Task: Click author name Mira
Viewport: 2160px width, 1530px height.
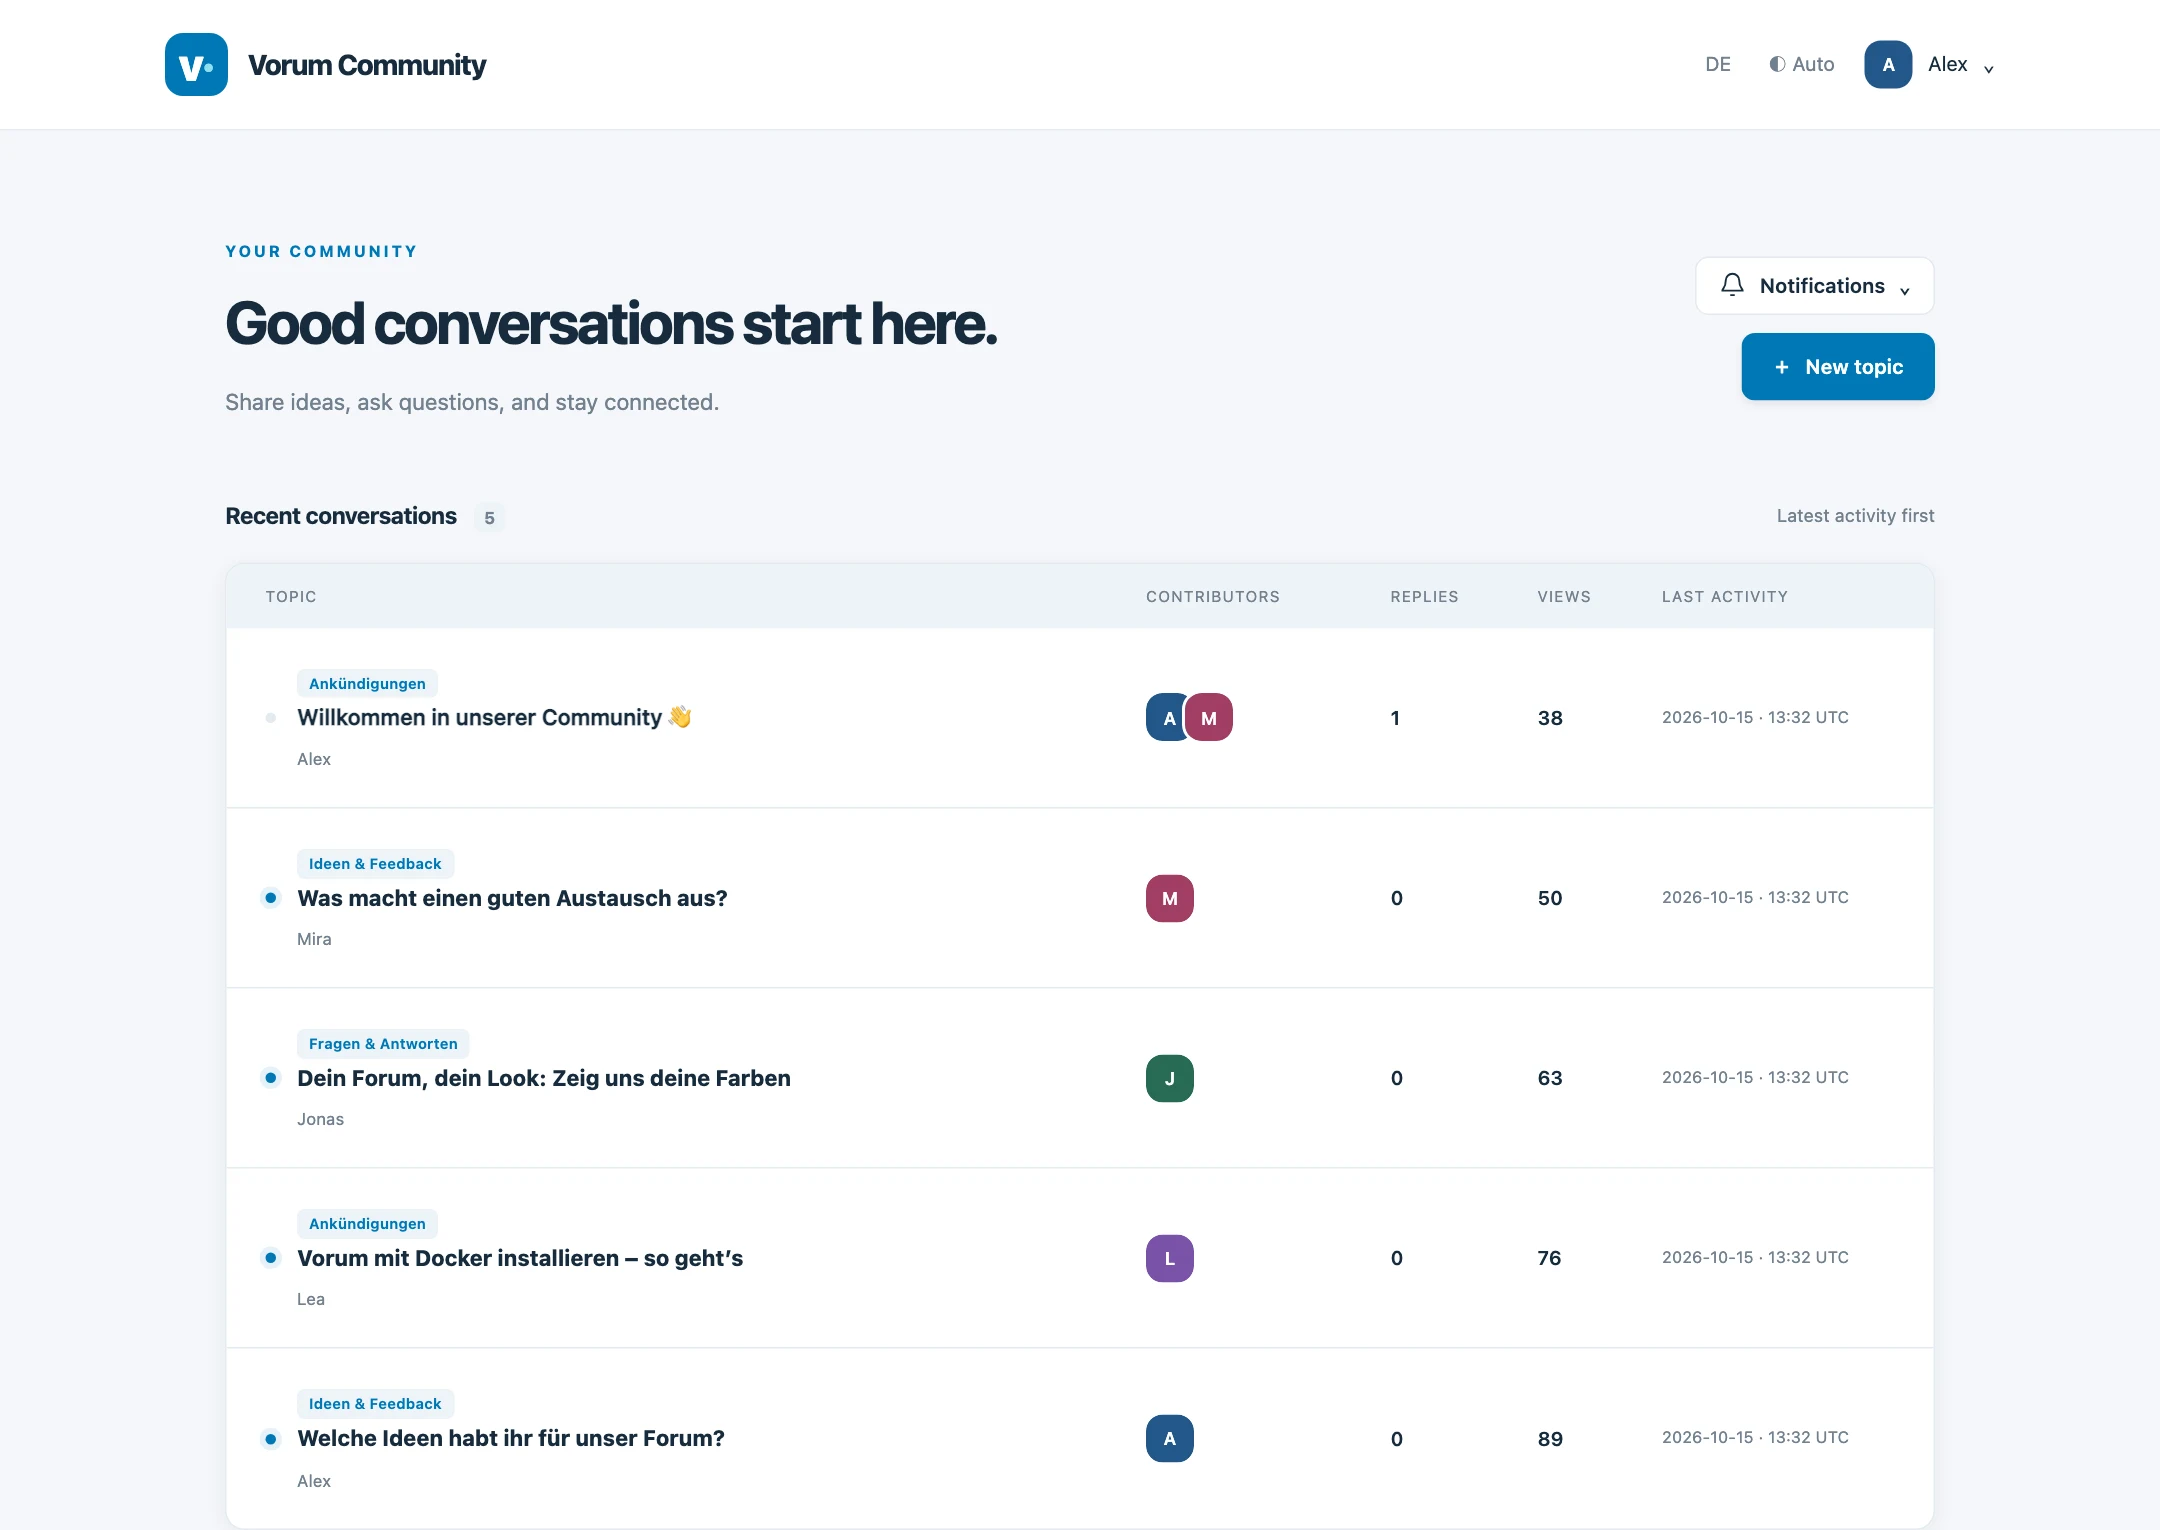Action: point(314,939)
